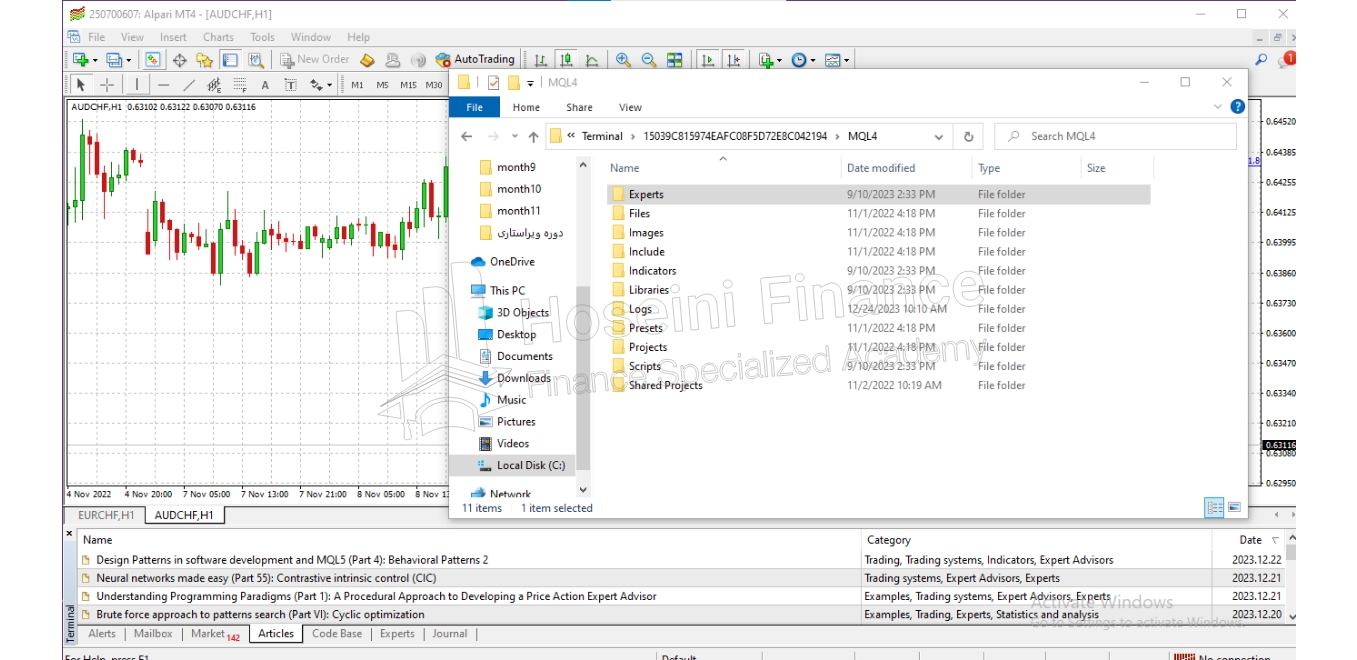Screen dimensions: 1357x660
Task: Expand the File Explorer ribbon chevron
Action: [x=1217, y=106]
